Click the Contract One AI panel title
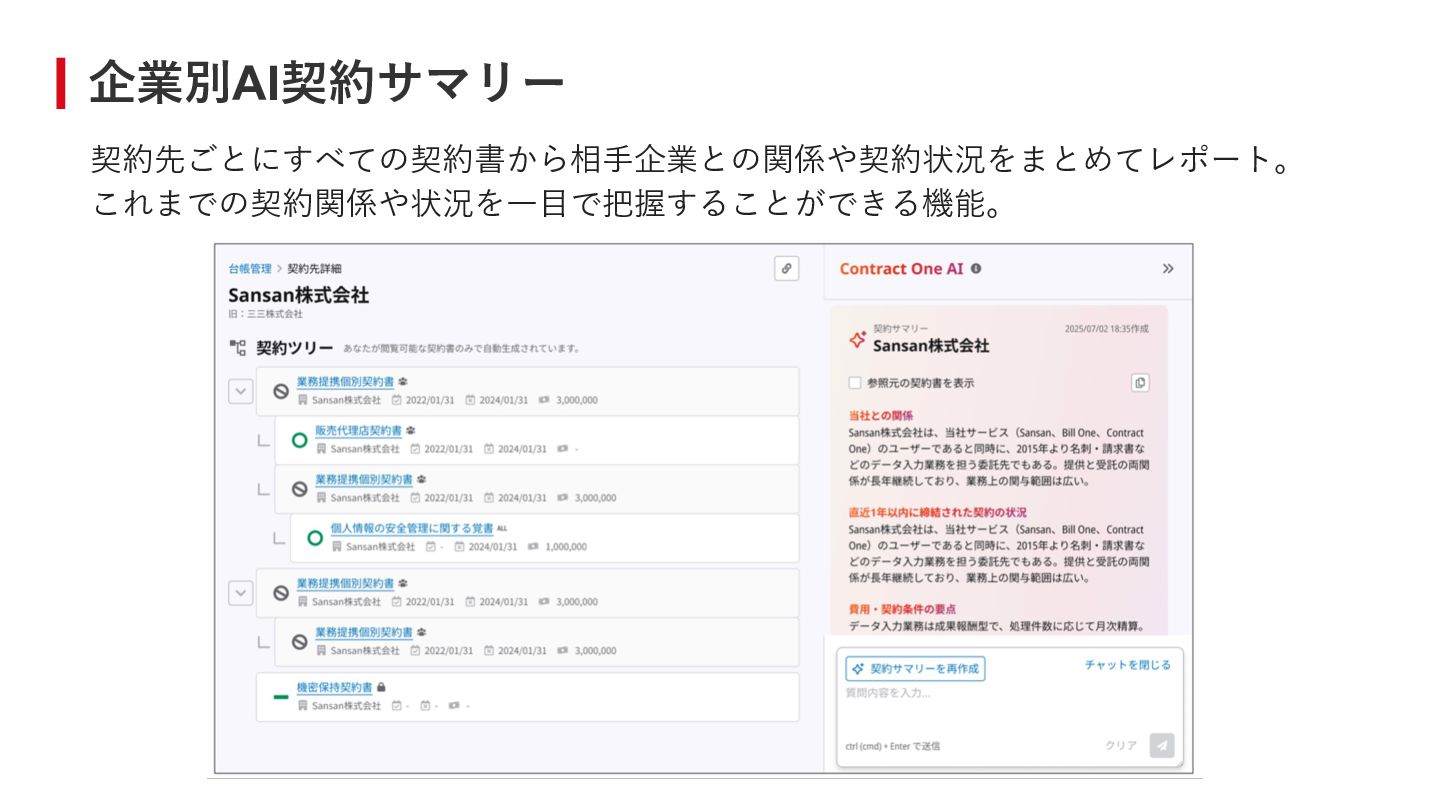 pos(901,269)
